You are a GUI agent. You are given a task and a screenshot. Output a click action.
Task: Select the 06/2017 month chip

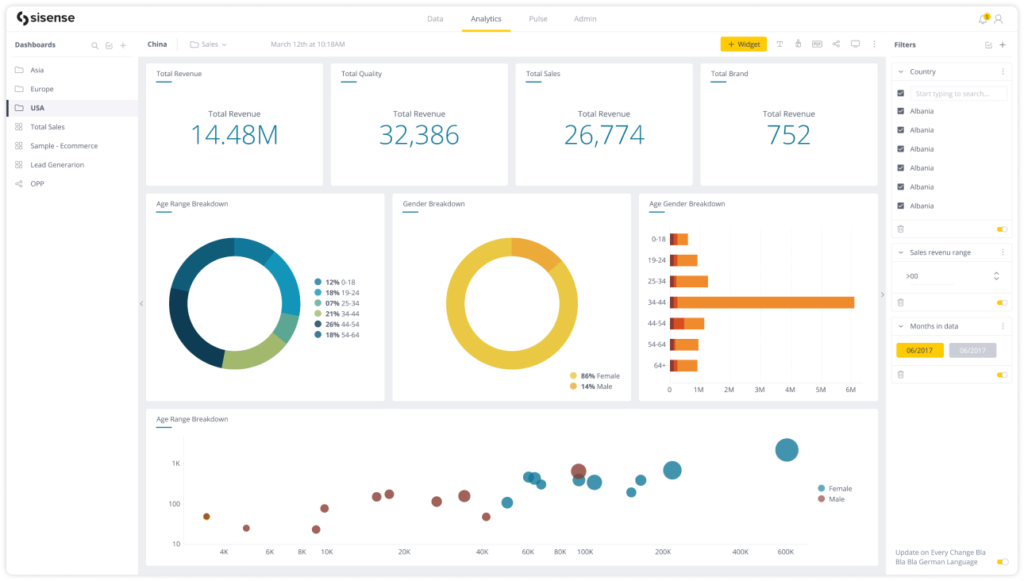[919, 351]
